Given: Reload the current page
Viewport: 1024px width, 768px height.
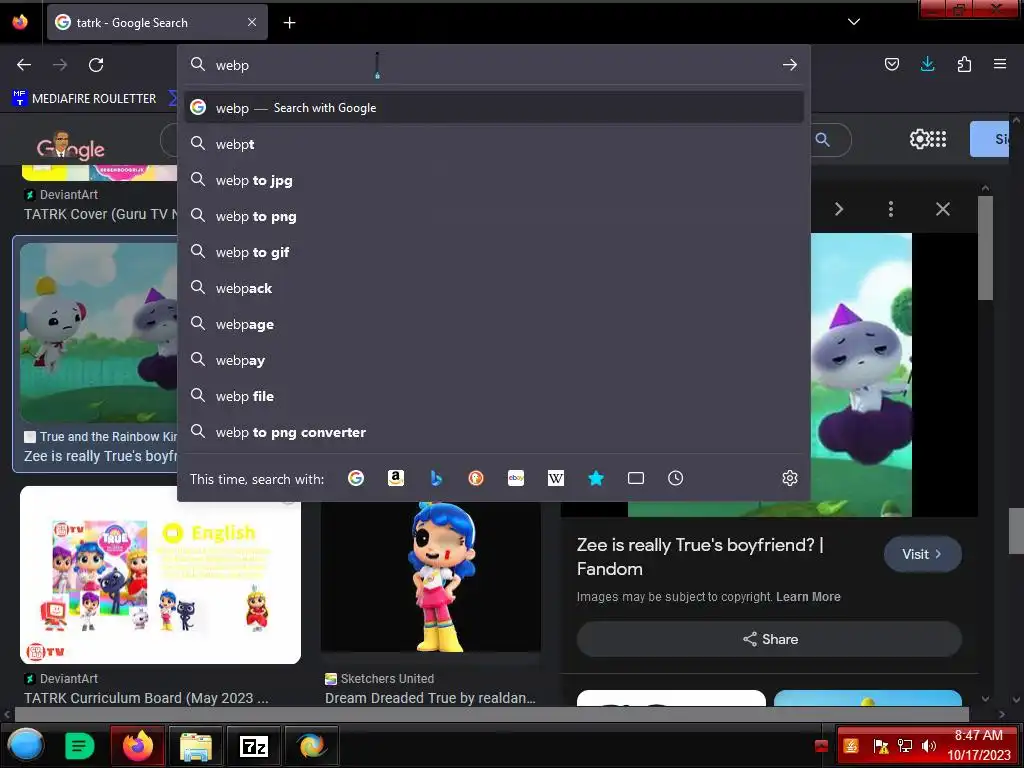Looking at the screenshot, I should click(x=96, y=65).
